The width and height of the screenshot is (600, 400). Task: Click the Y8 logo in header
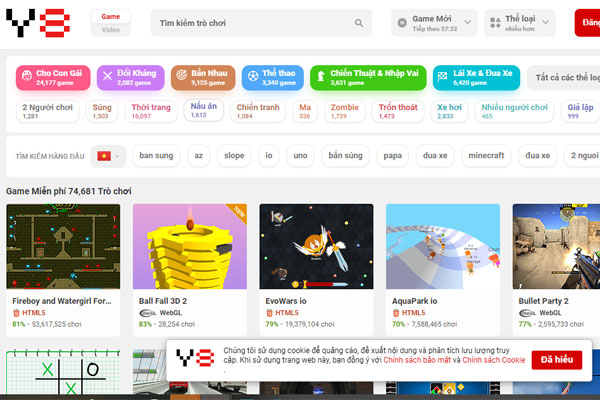(x=37, y=23)
